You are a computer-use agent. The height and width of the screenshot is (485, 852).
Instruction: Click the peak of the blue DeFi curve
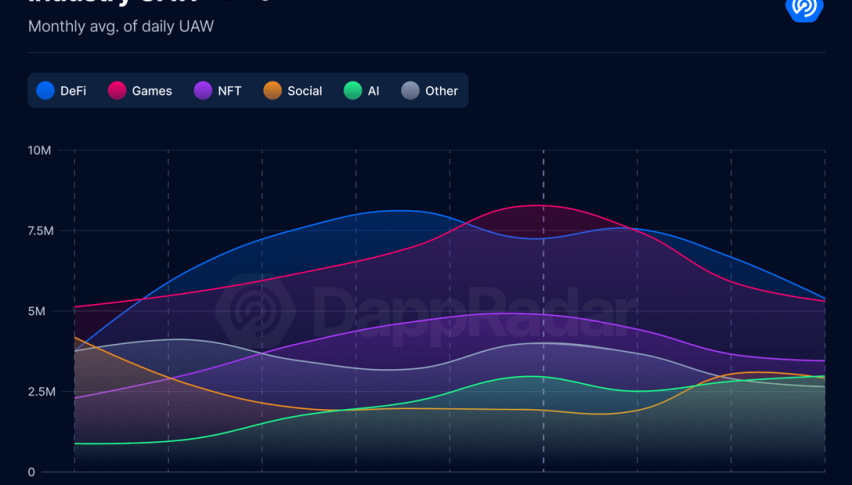(400, 210)
